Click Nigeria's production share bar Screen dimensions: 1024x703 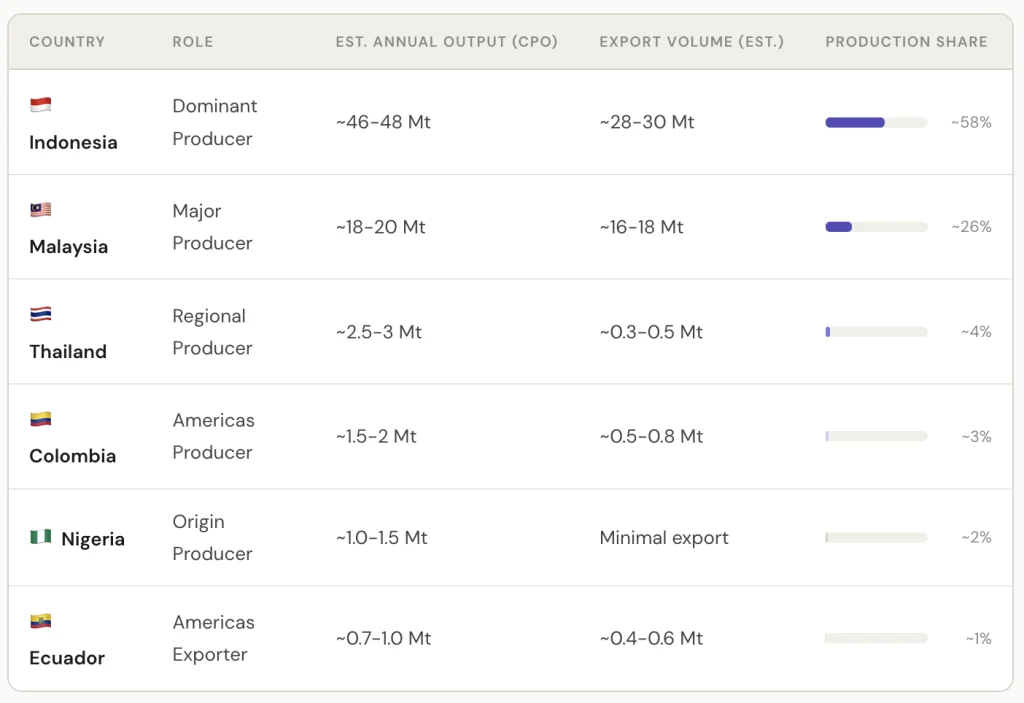click(876, 537)
